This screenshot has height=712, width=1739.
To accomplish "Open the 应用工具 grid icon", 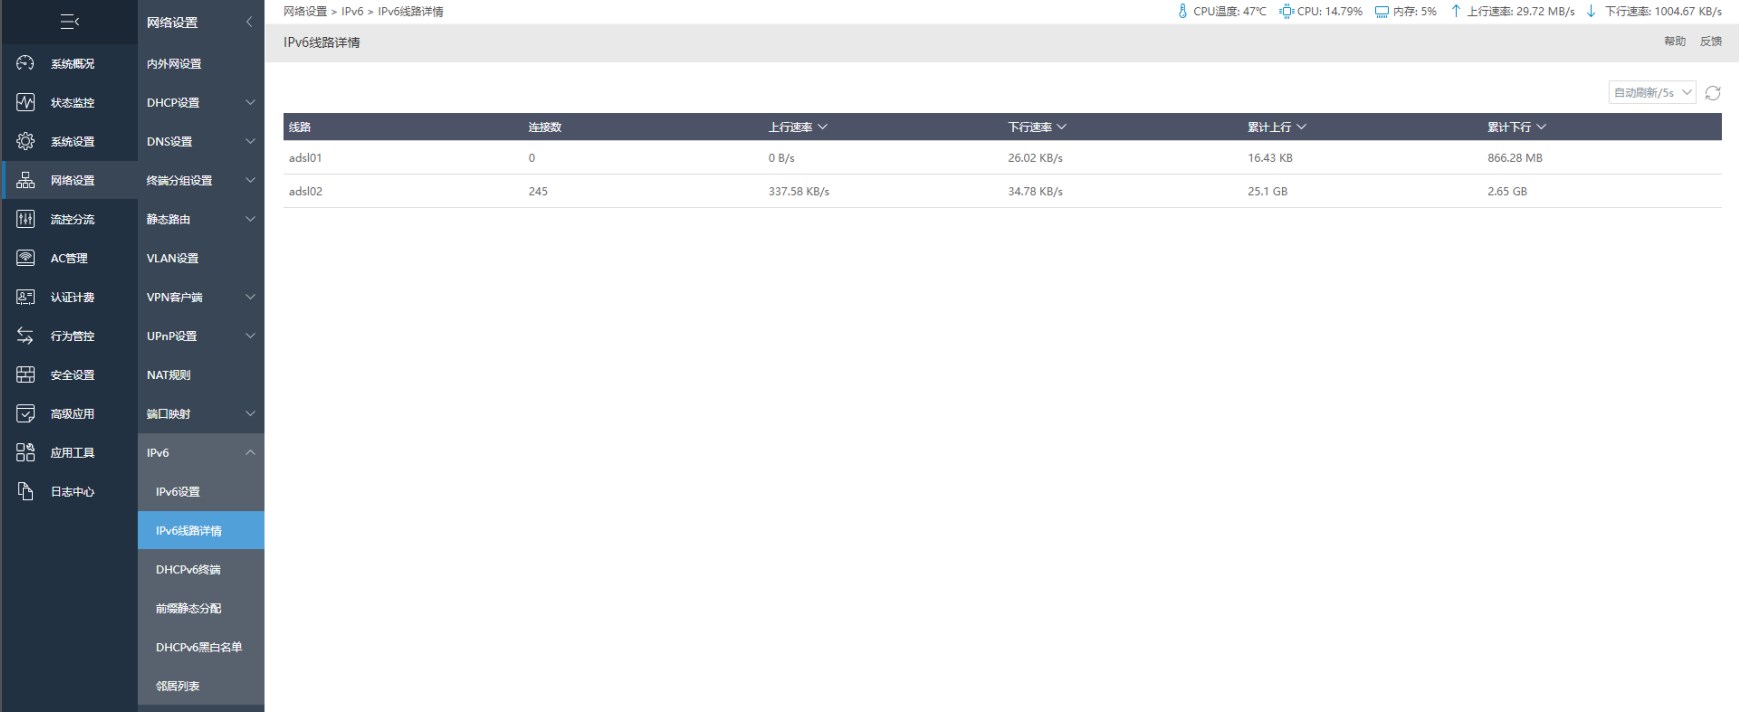I will tap(25, 453).
